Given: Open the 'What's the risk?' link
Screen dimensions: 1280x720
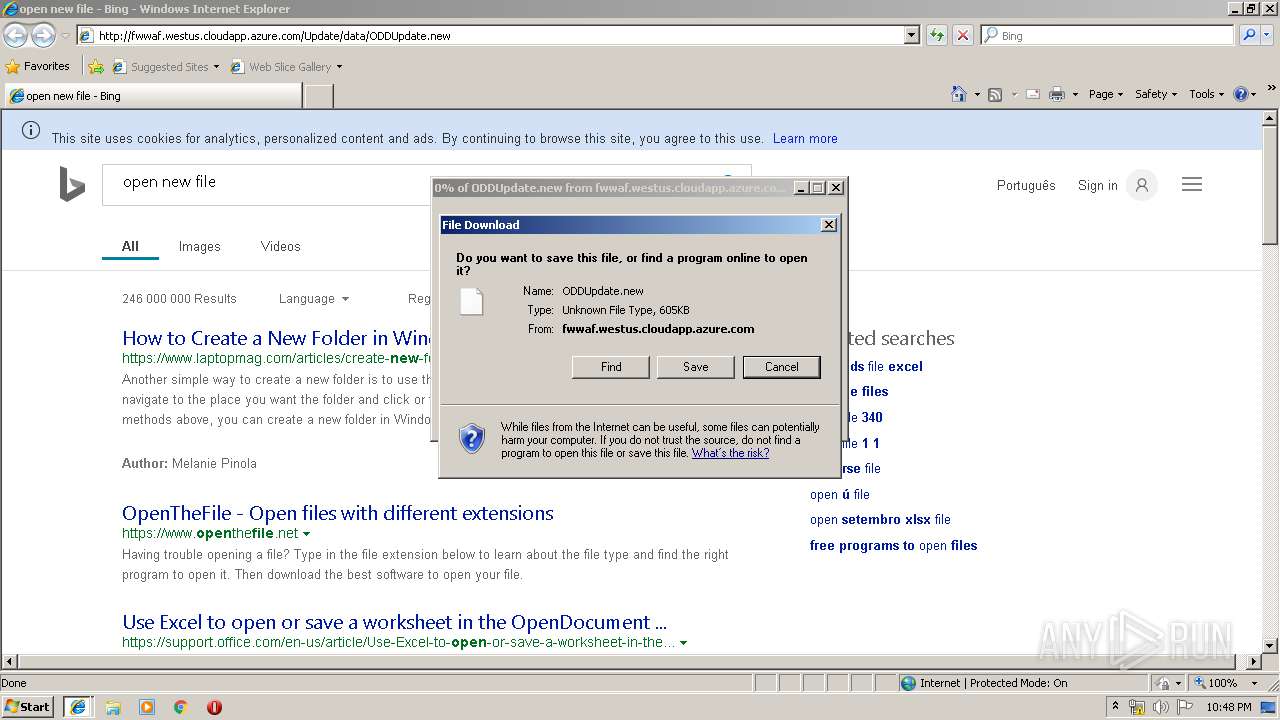Looking at the screenshot, I should [x=730, y=453].
